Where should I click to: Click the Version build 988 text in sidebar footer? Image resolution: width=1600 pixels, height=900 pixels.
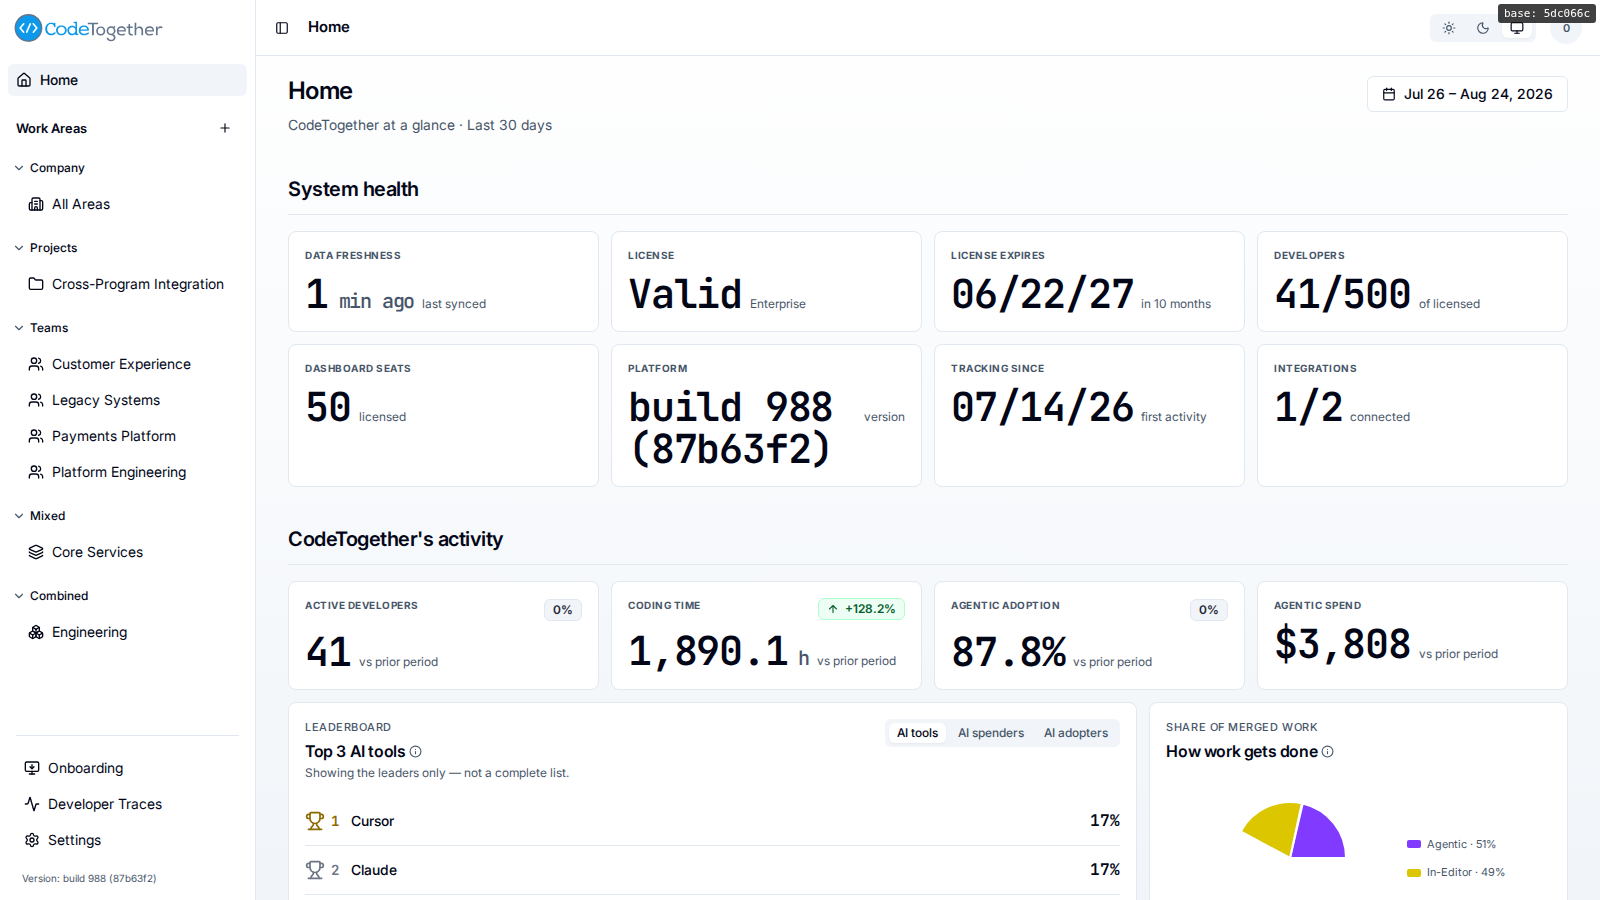(89, 879)
